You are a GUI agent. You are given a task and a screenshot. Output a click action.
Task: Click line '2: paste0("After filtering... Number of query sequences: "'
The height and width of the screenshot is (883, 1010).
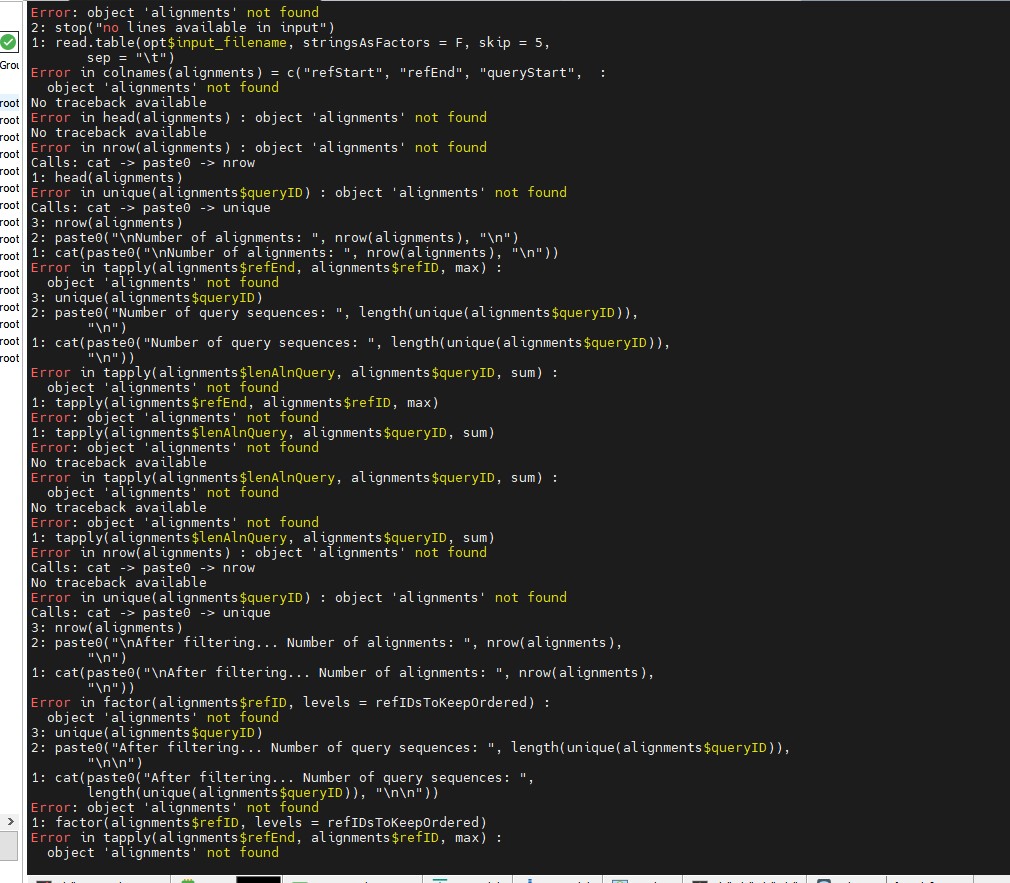411,748
